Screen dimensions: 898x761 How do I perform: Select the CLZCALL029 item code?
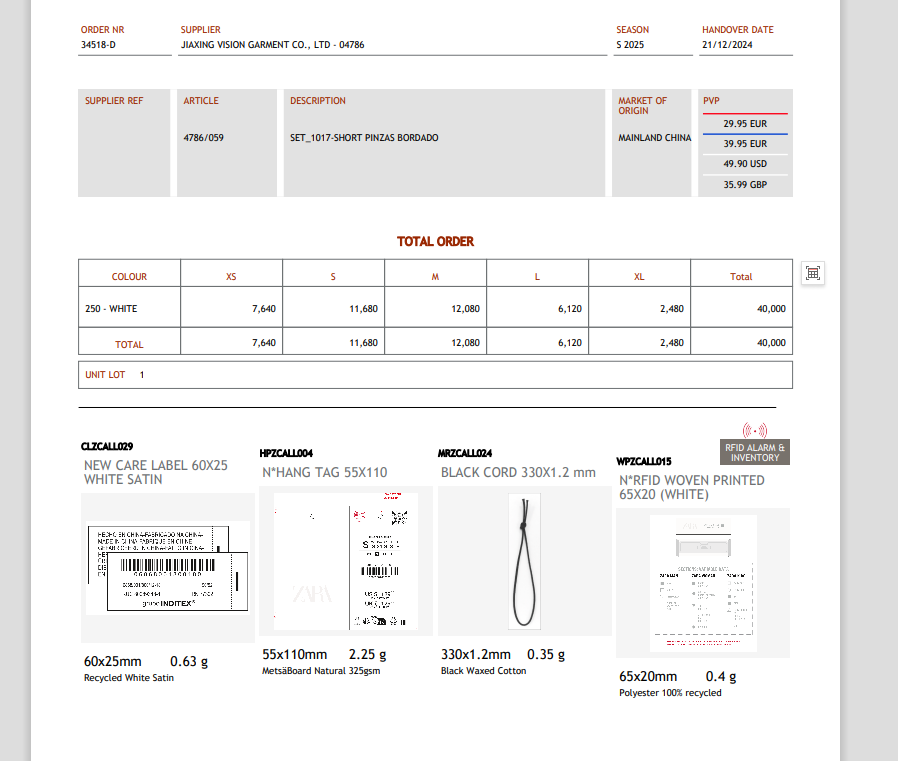click(107, 446)
